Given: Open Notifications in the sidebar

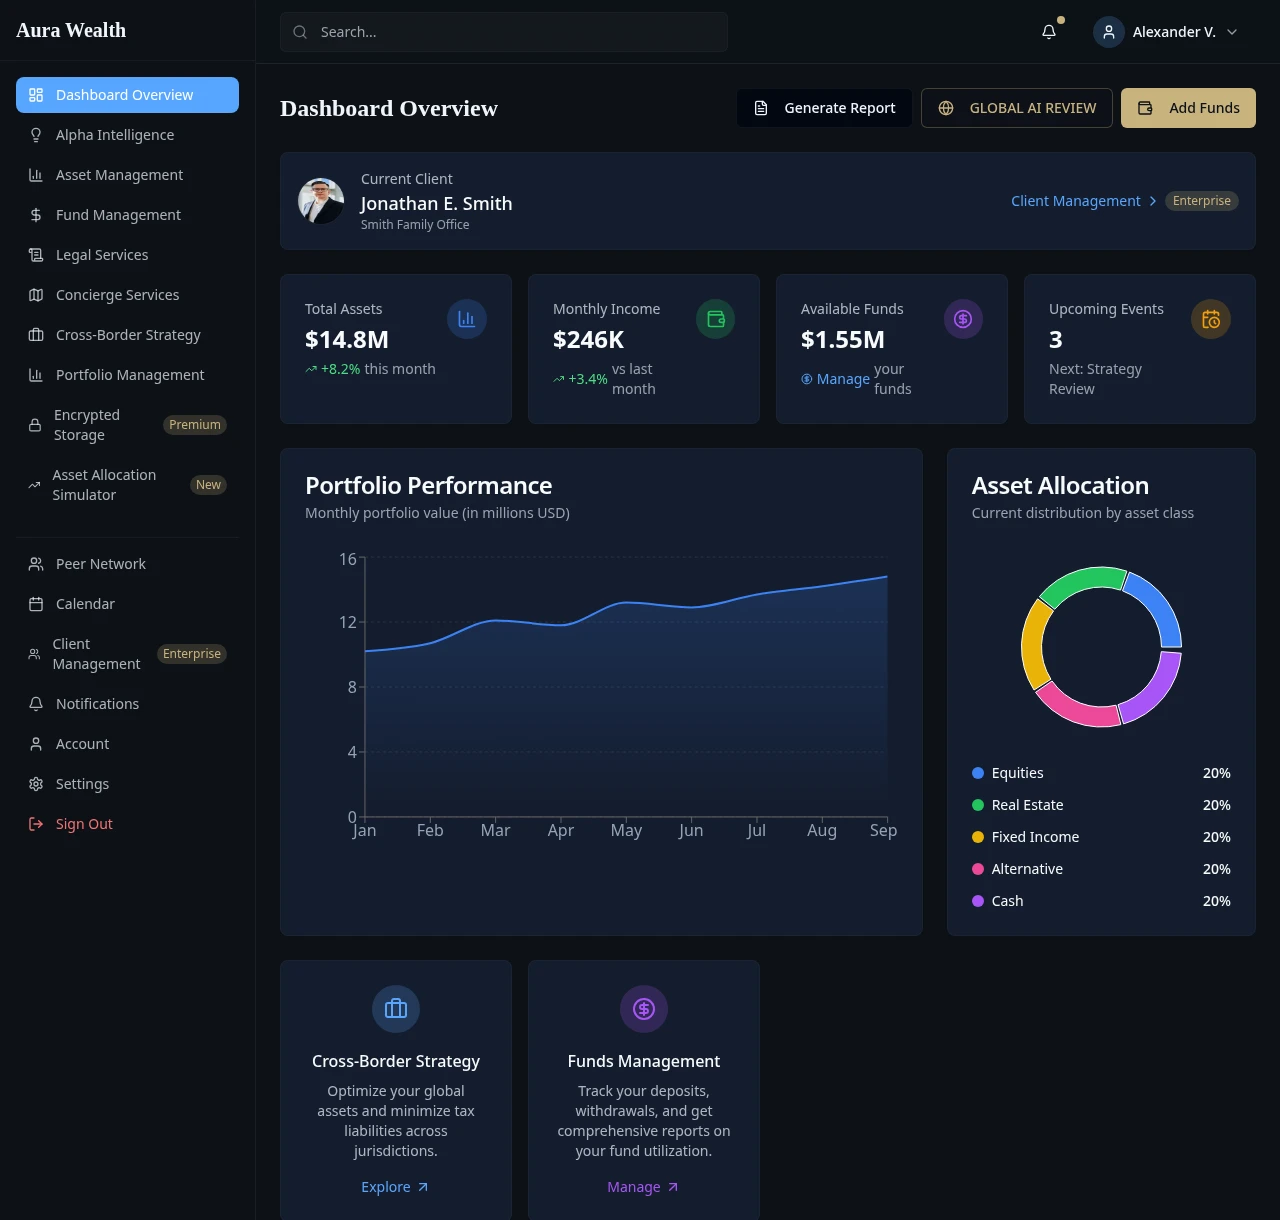Looking at the screenshot, I should click(127, 704).
